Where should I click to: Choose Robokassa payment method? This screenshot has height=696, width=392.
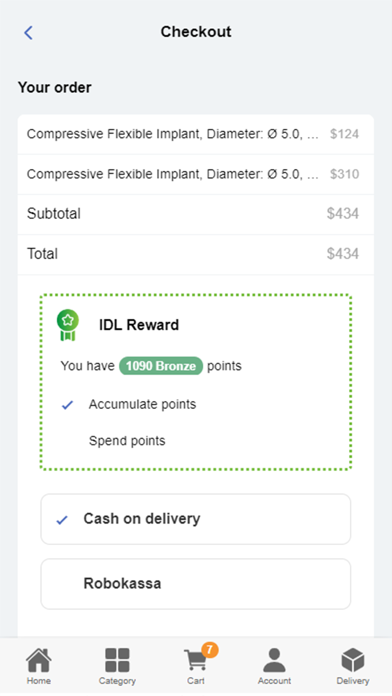(196, 584)
